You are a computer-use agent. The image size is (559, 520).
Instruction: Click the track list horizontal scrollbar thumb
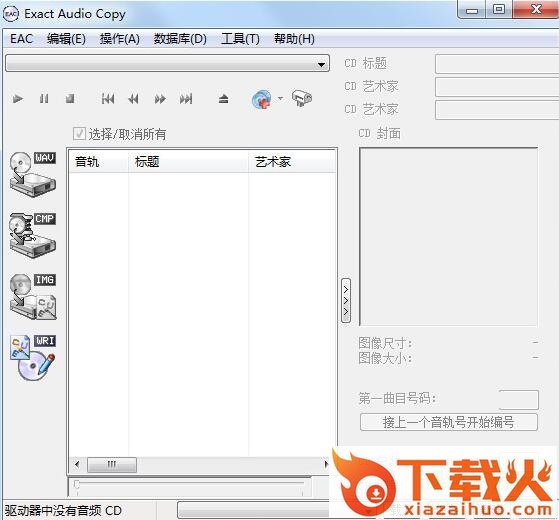pyautogui.click(x=112, y=464)
